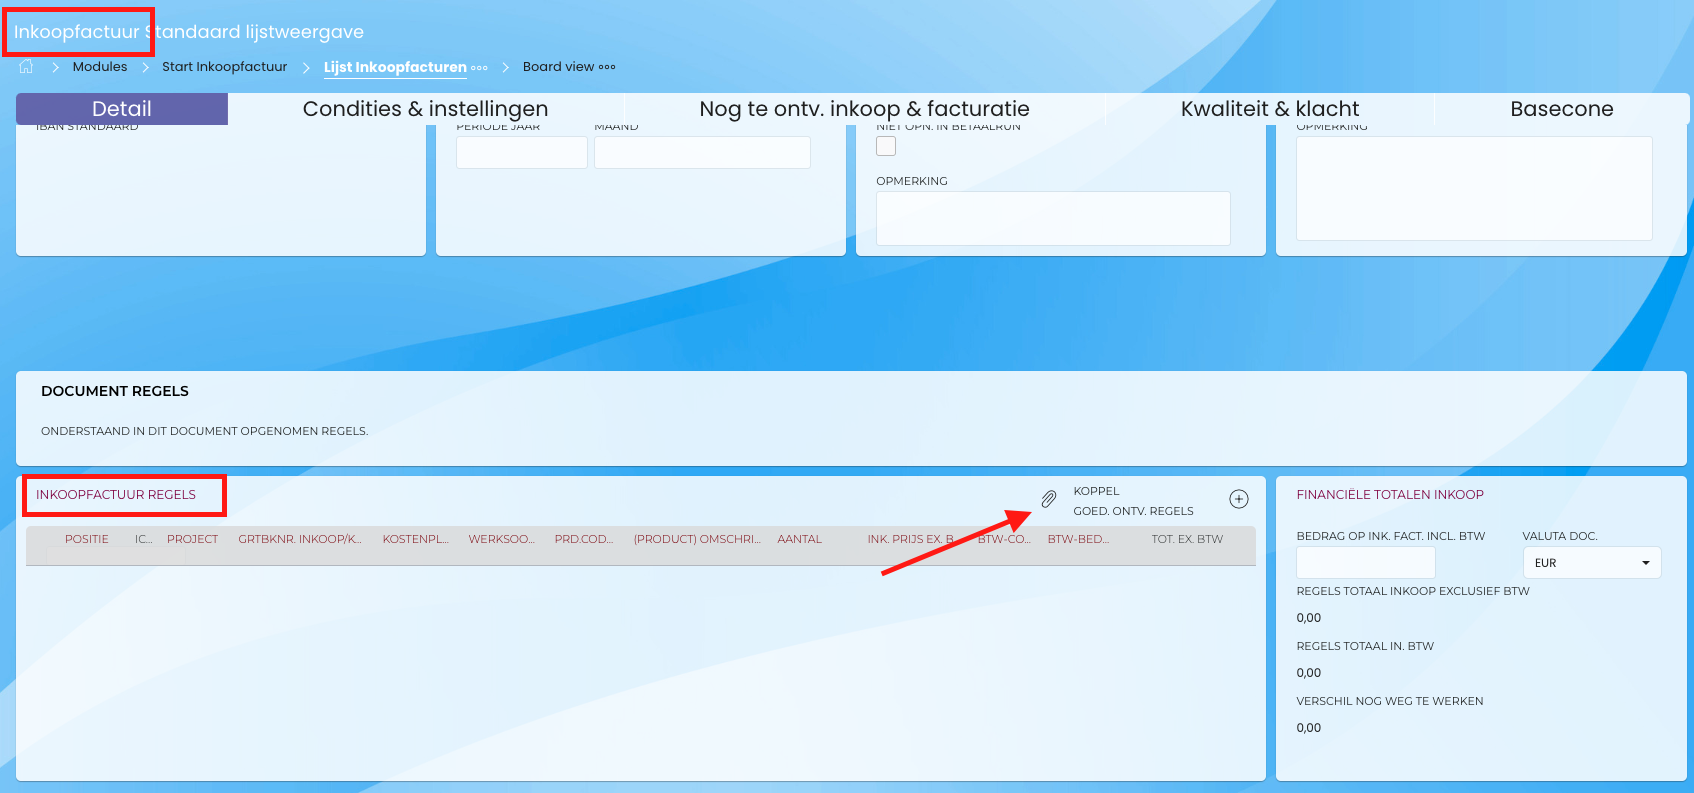Click Document regels heading
The height and width of the screenshot is (793, 1694).
tap(115, 391)
